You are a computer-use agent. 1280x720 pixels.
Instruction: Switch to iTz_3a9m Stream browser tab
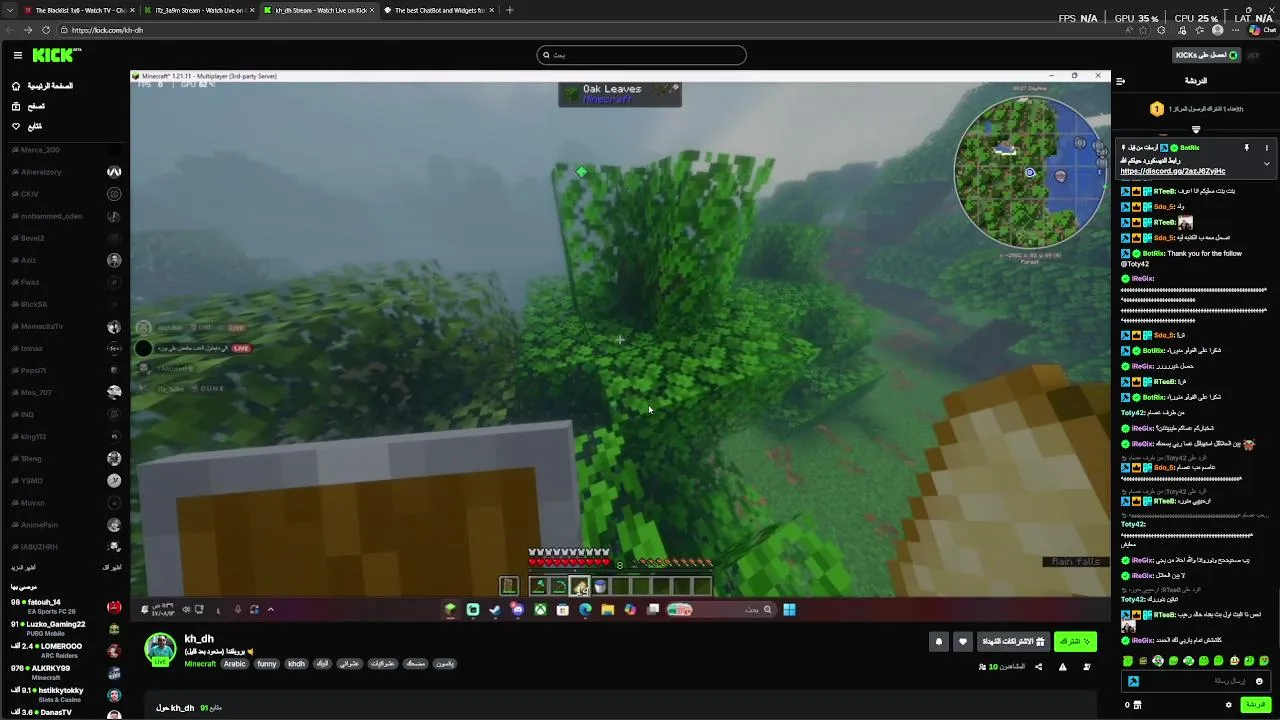click(198, 10)
